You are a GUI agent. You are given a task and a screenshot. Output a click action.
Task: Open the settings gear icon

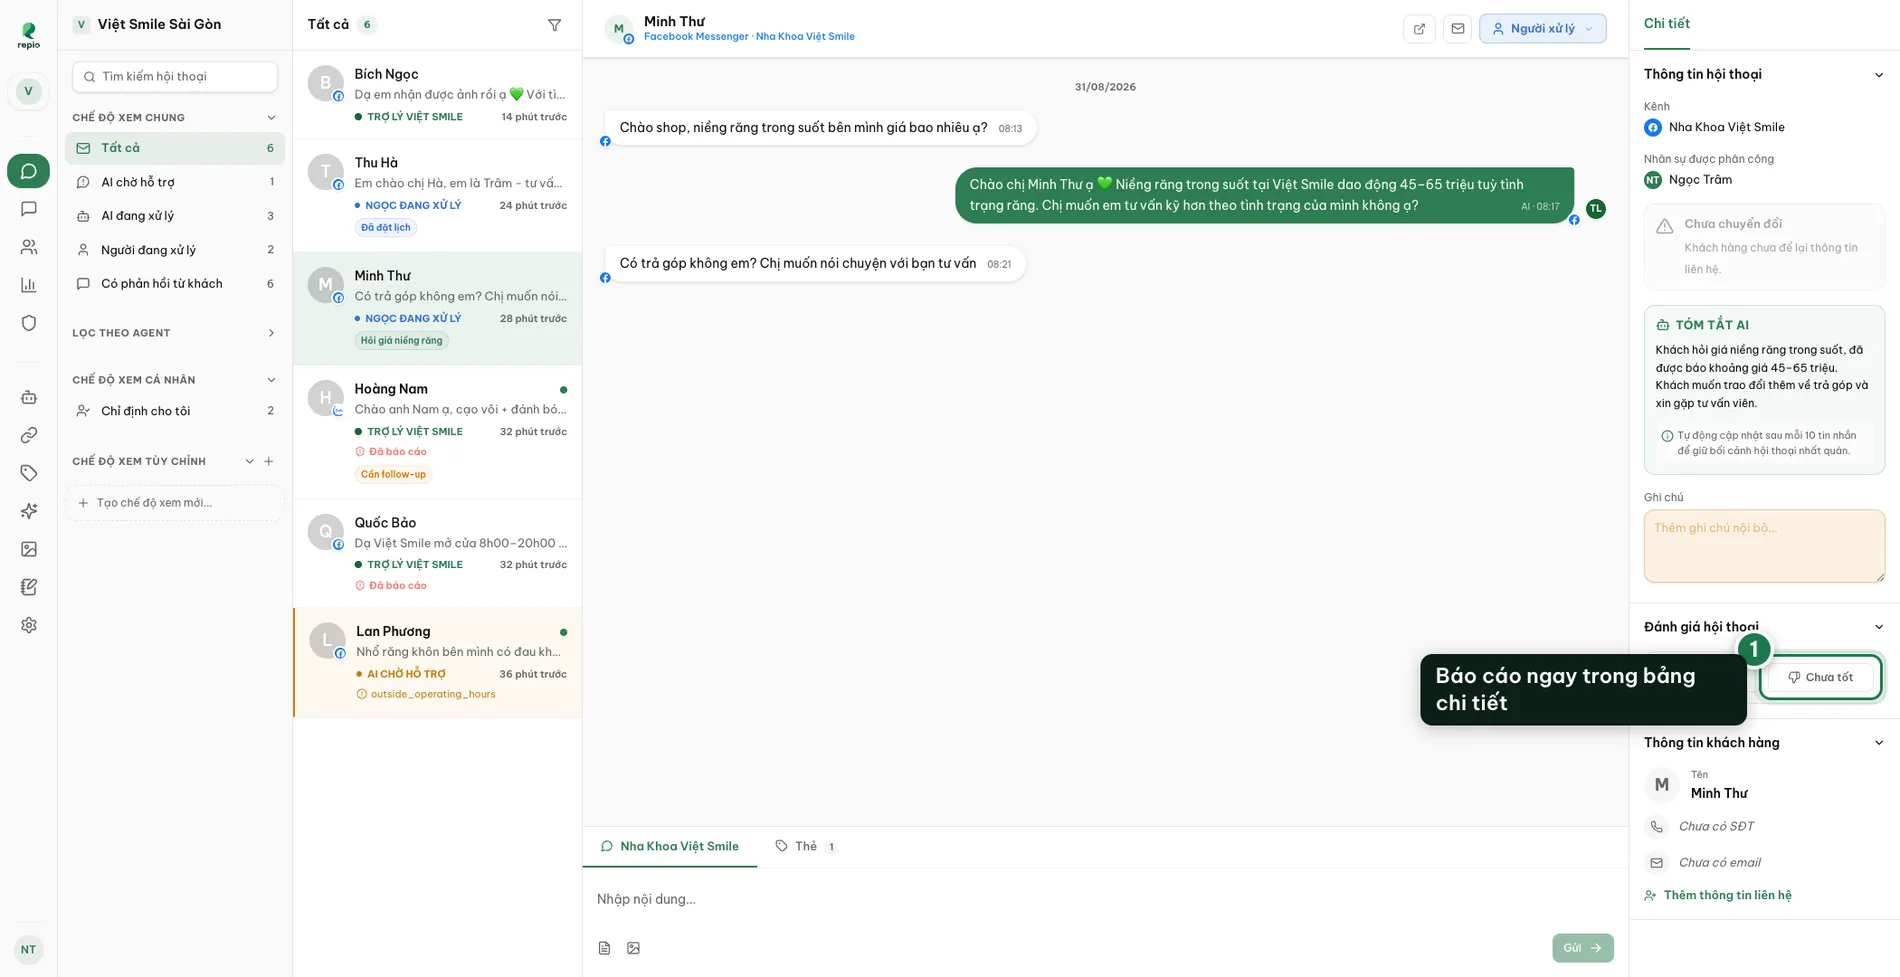pos(29,625)
